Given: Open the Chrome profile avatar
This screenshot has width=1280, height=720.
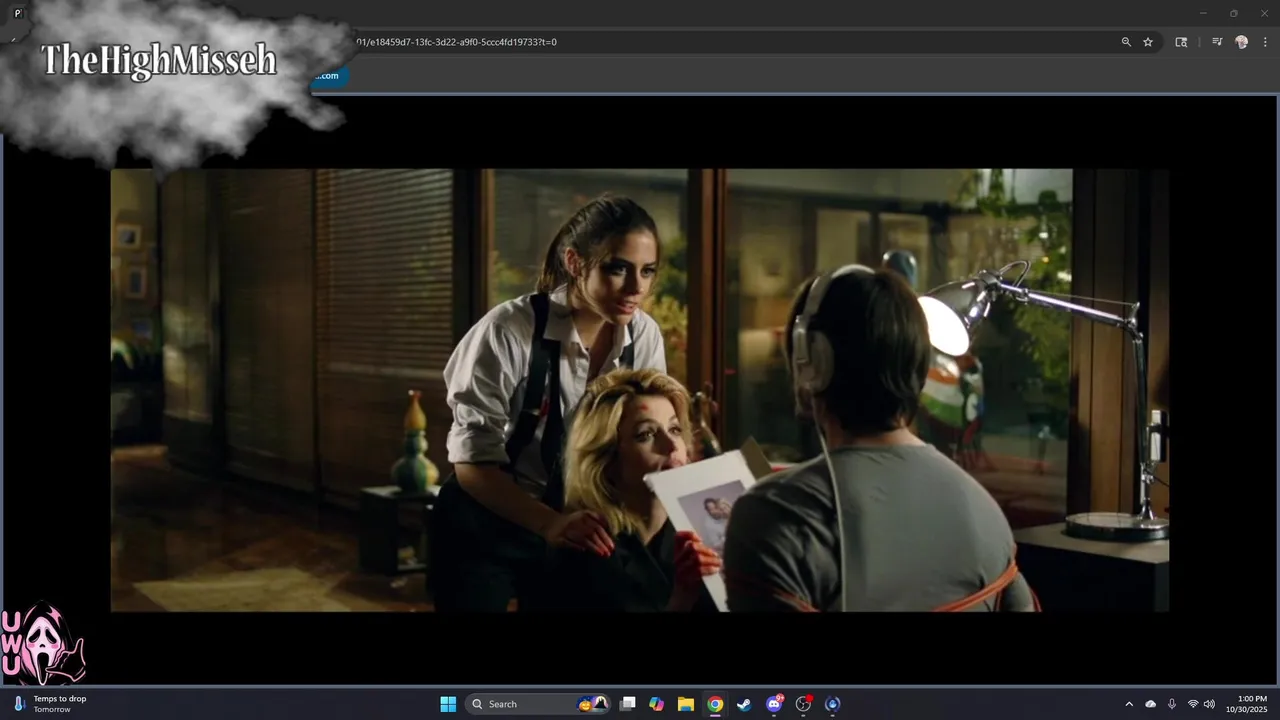Looking at the screenshot, I should click(x=1242, y=42).
